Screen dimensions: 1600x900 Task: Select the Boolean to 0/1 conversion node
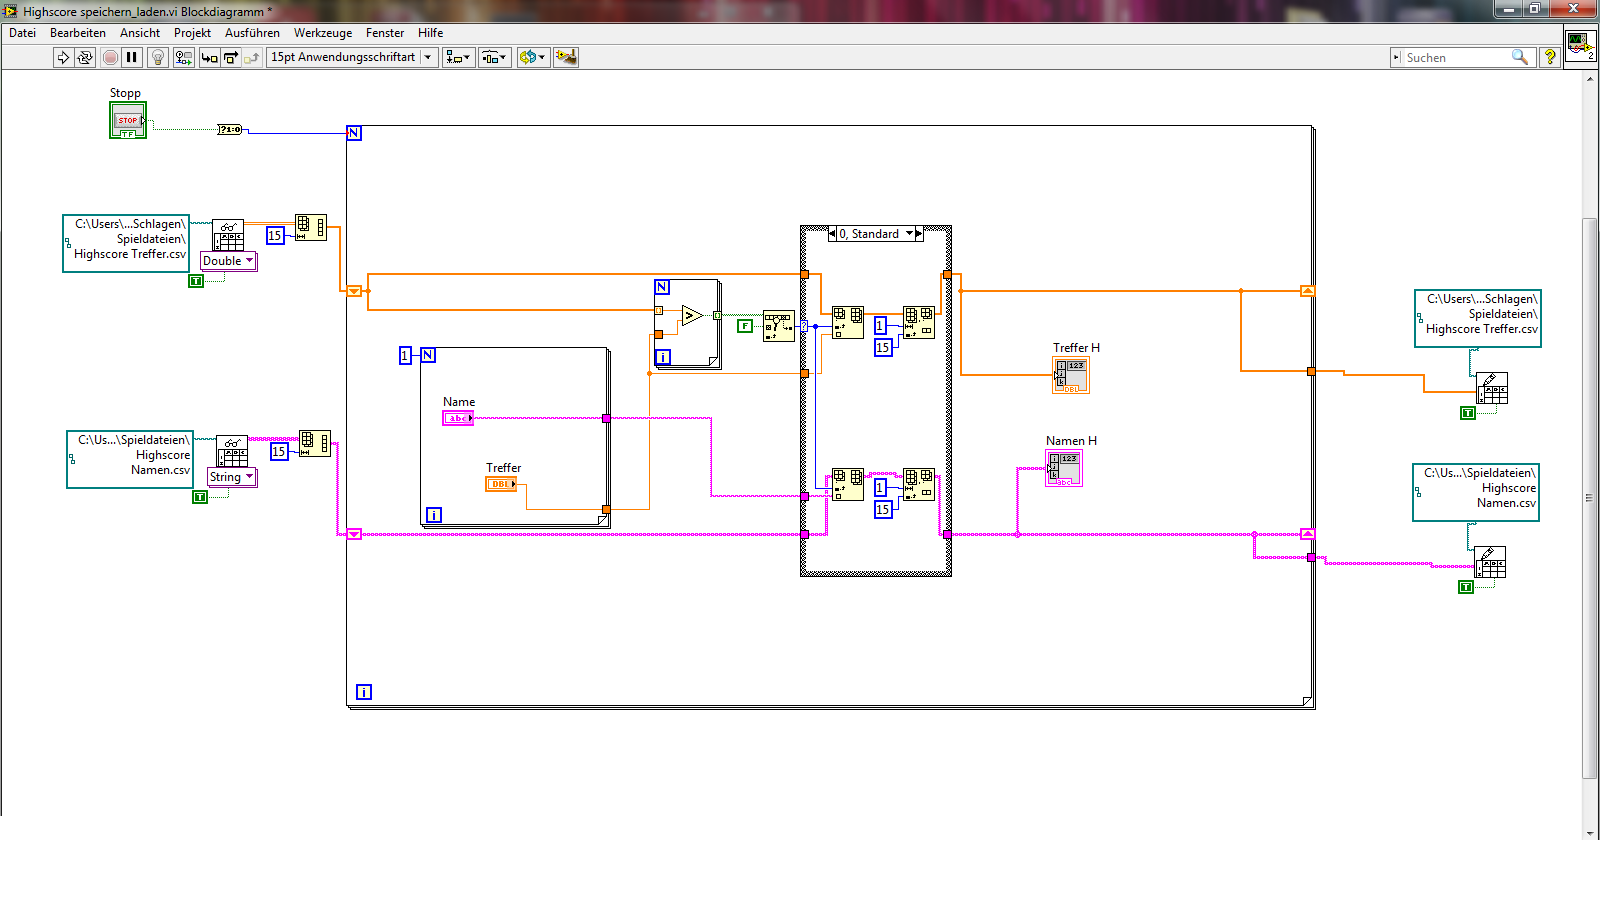click(231, 129)
